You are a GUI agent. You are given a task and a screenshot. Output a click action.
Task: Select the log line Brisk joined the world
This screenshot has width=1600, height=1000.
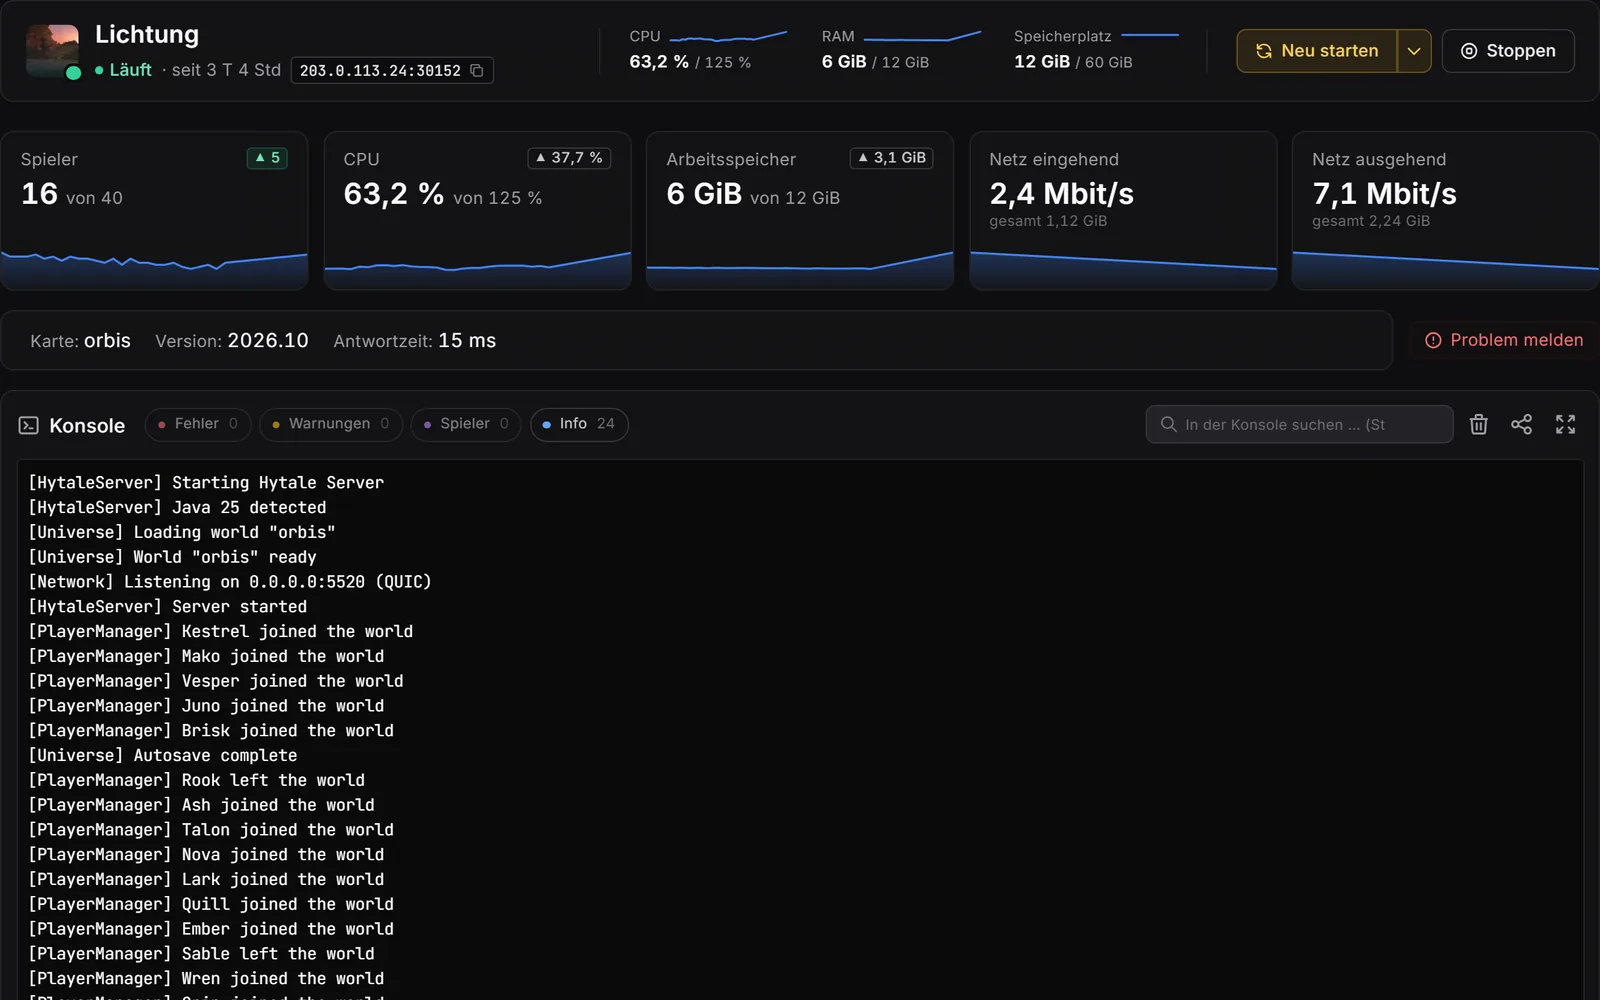pyautogui.click(x=211, y=731)
